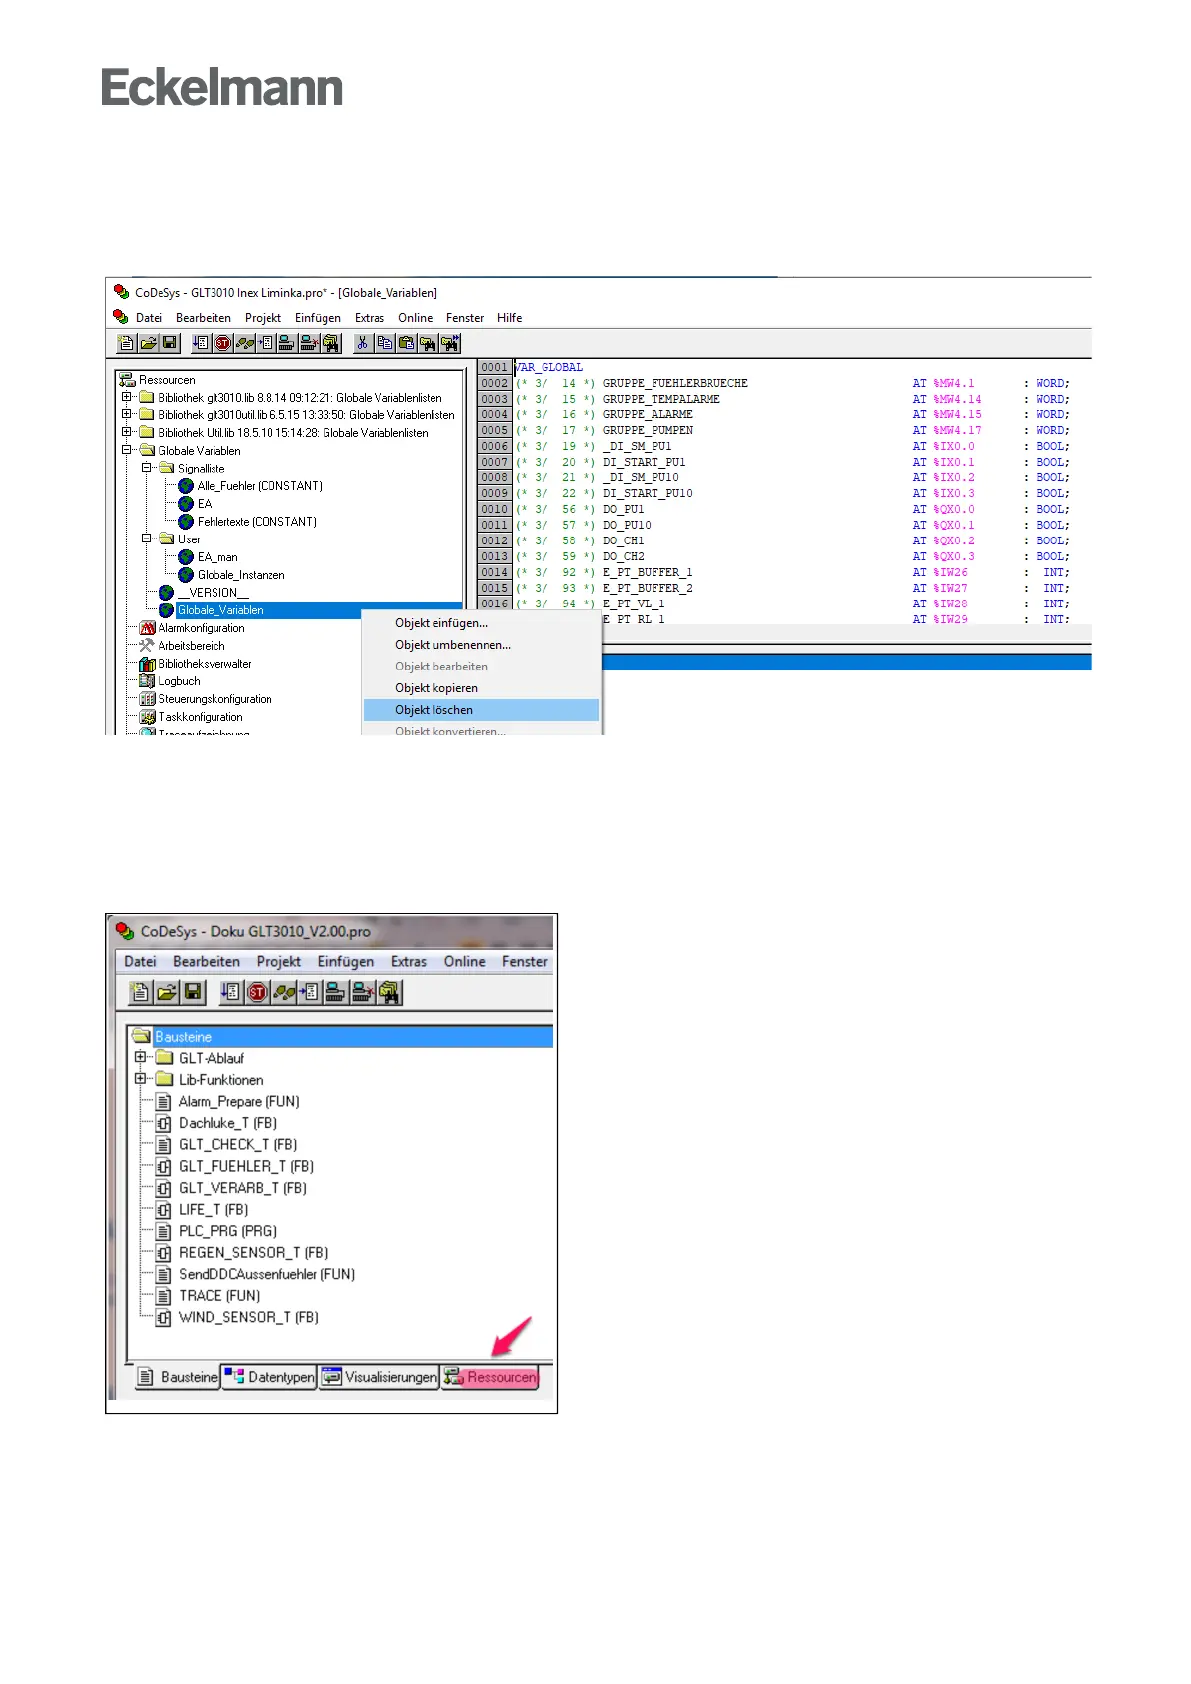Click footsteps single-step icon in Doku GLT3010 window
Viewport: 1191px width, 1684px height.
pos(284,992)
